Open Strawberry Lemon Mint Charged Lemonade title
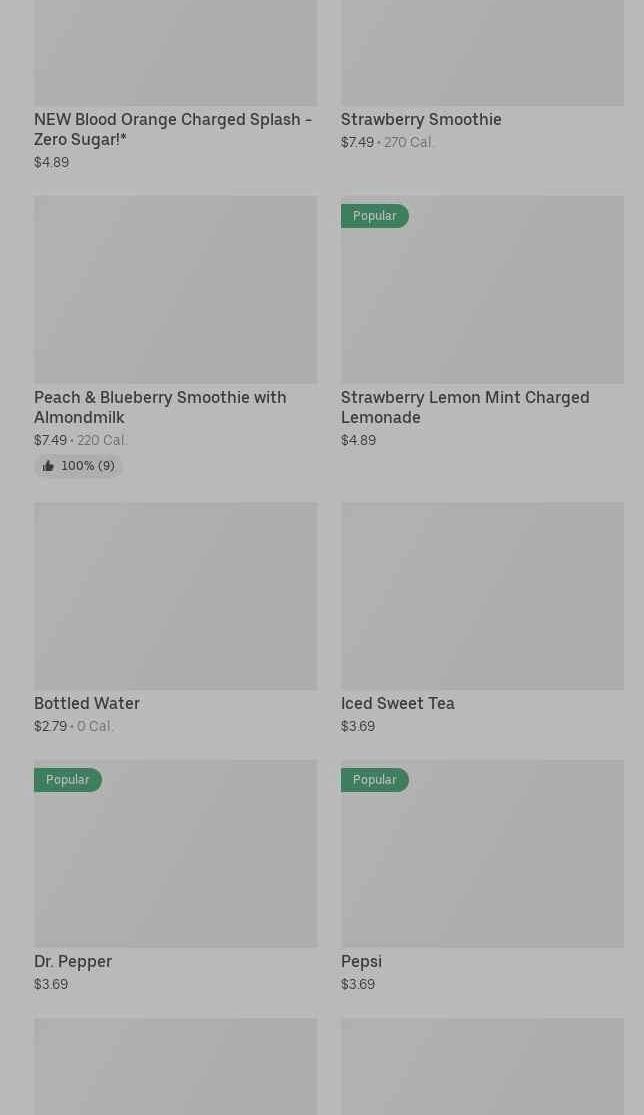This screenshot has height=1115, width=644. pos(464,407)
